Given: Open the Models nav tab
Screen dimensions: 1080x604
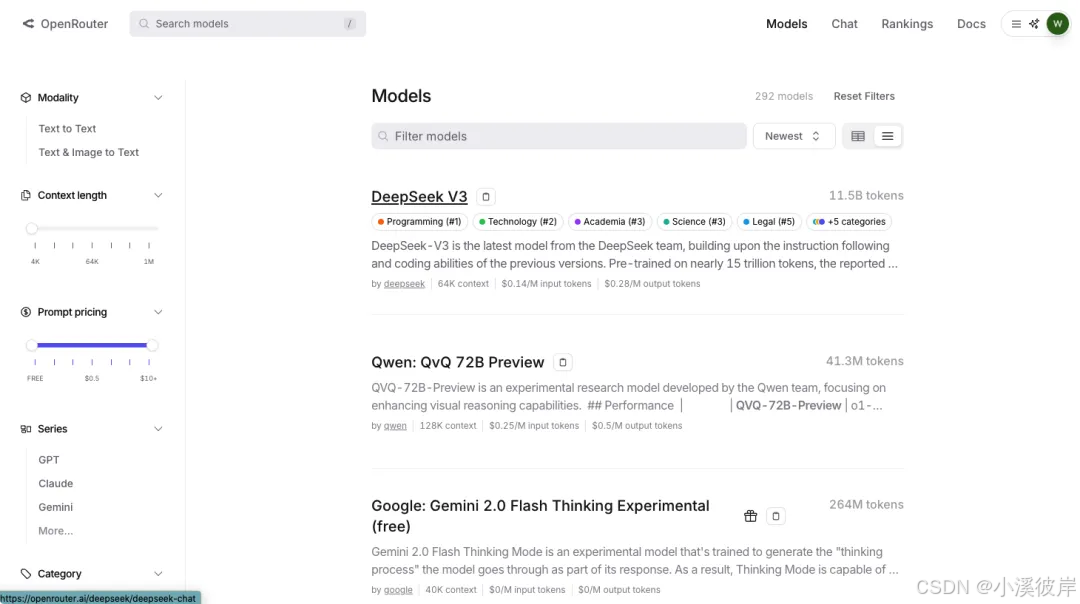Looking at the screenshot, I should pyautogui.click(x=786, y=24).
